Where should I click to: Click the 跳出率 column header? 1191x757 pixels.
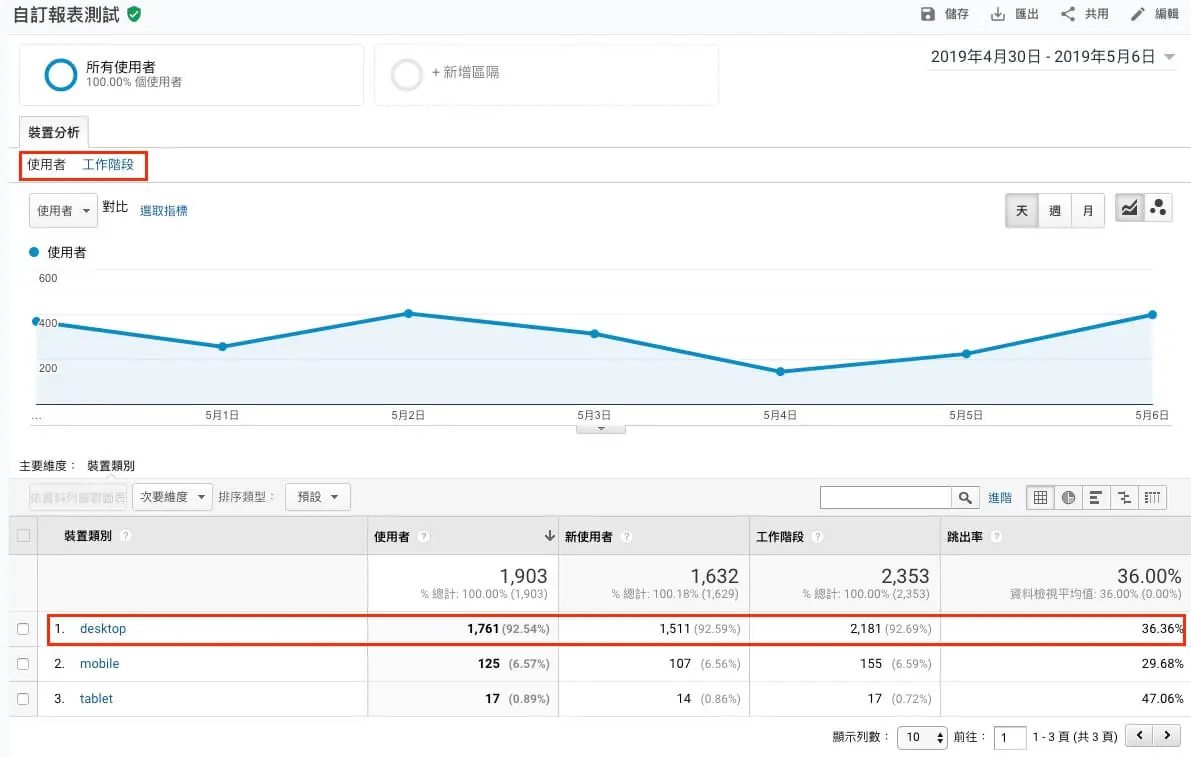click(965, 537)
